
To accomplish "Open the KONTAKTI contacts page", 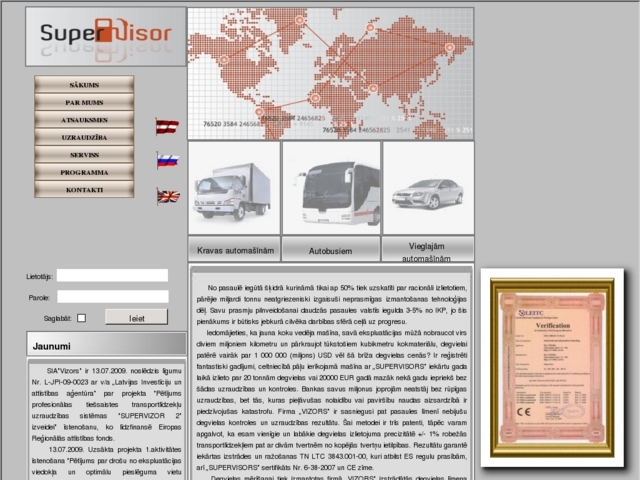I will click(x=84, y=190).
